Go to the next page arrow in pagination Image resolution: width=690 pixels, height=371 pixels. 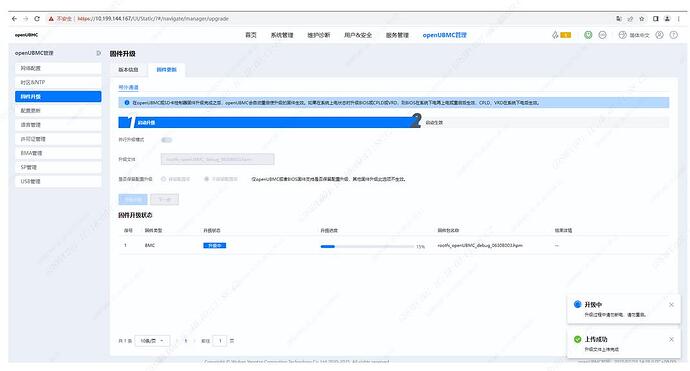pos(195,341)
